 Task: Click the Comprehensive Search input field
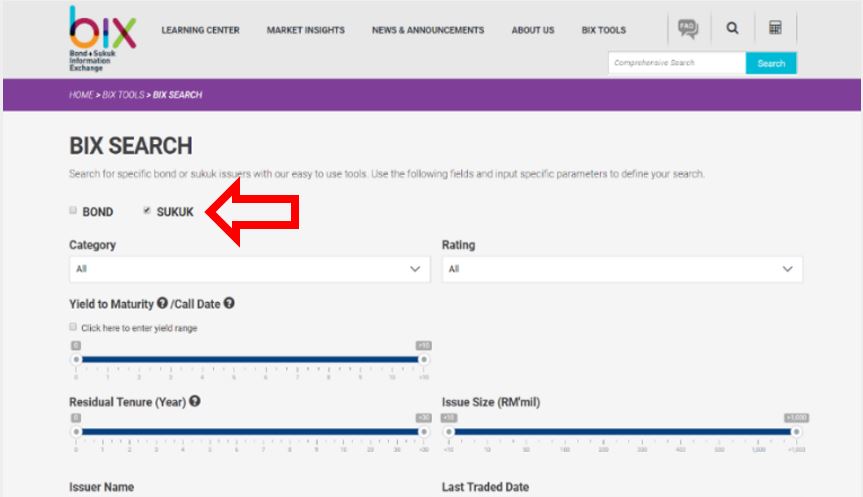677,63
